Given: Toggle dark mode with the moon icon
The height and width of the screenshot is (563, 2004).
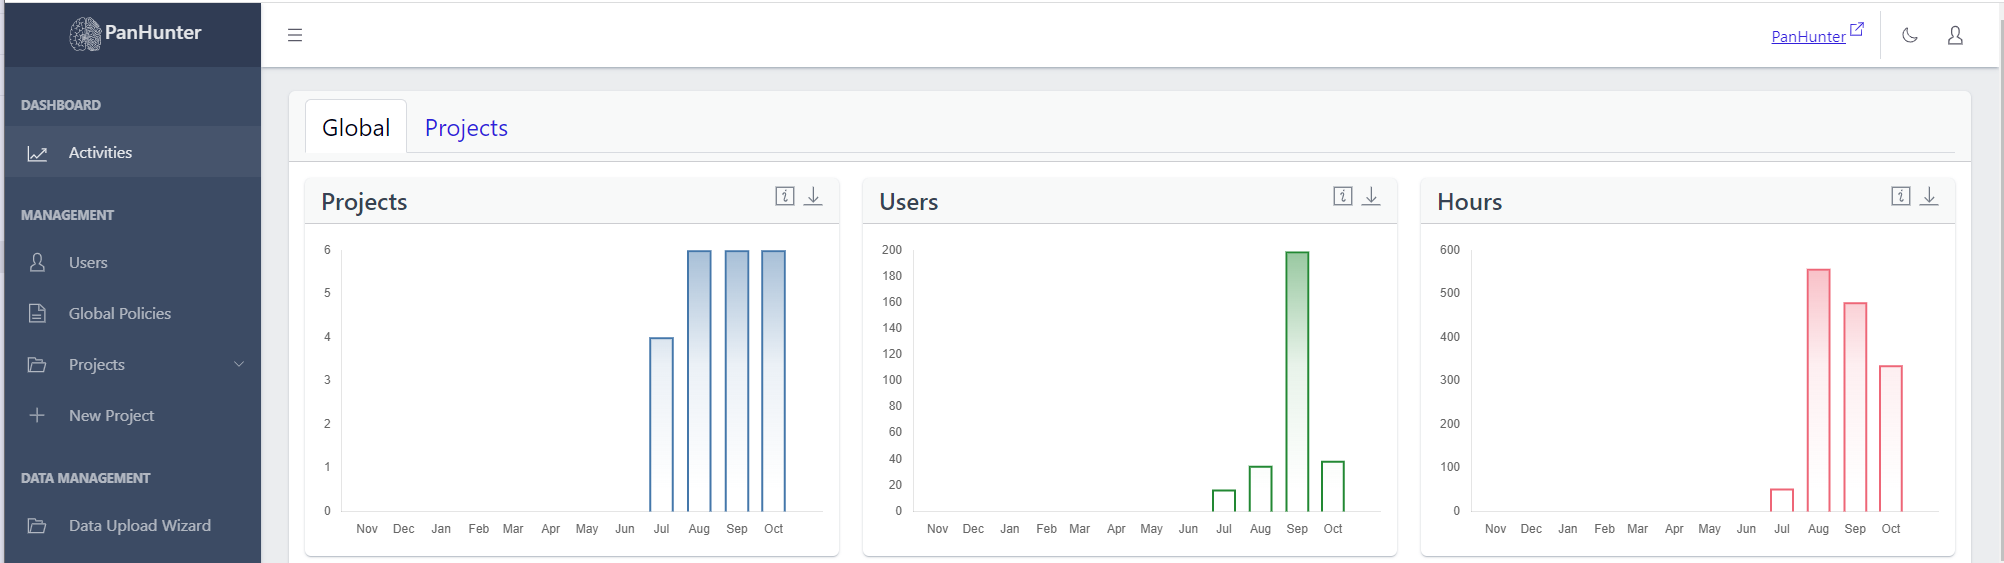Looking at the screenshot, I should tap(1909, 36).
